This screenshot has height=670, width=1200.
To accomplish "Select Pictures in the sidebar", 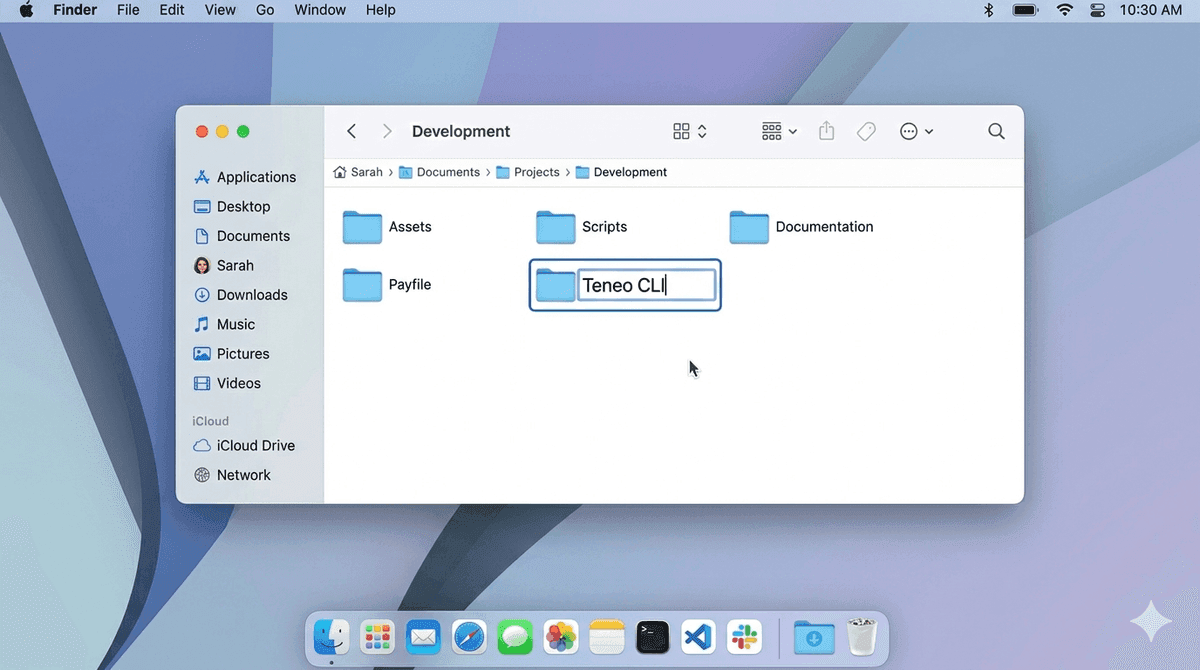I will pyautogui.click(x=242, y=353).
